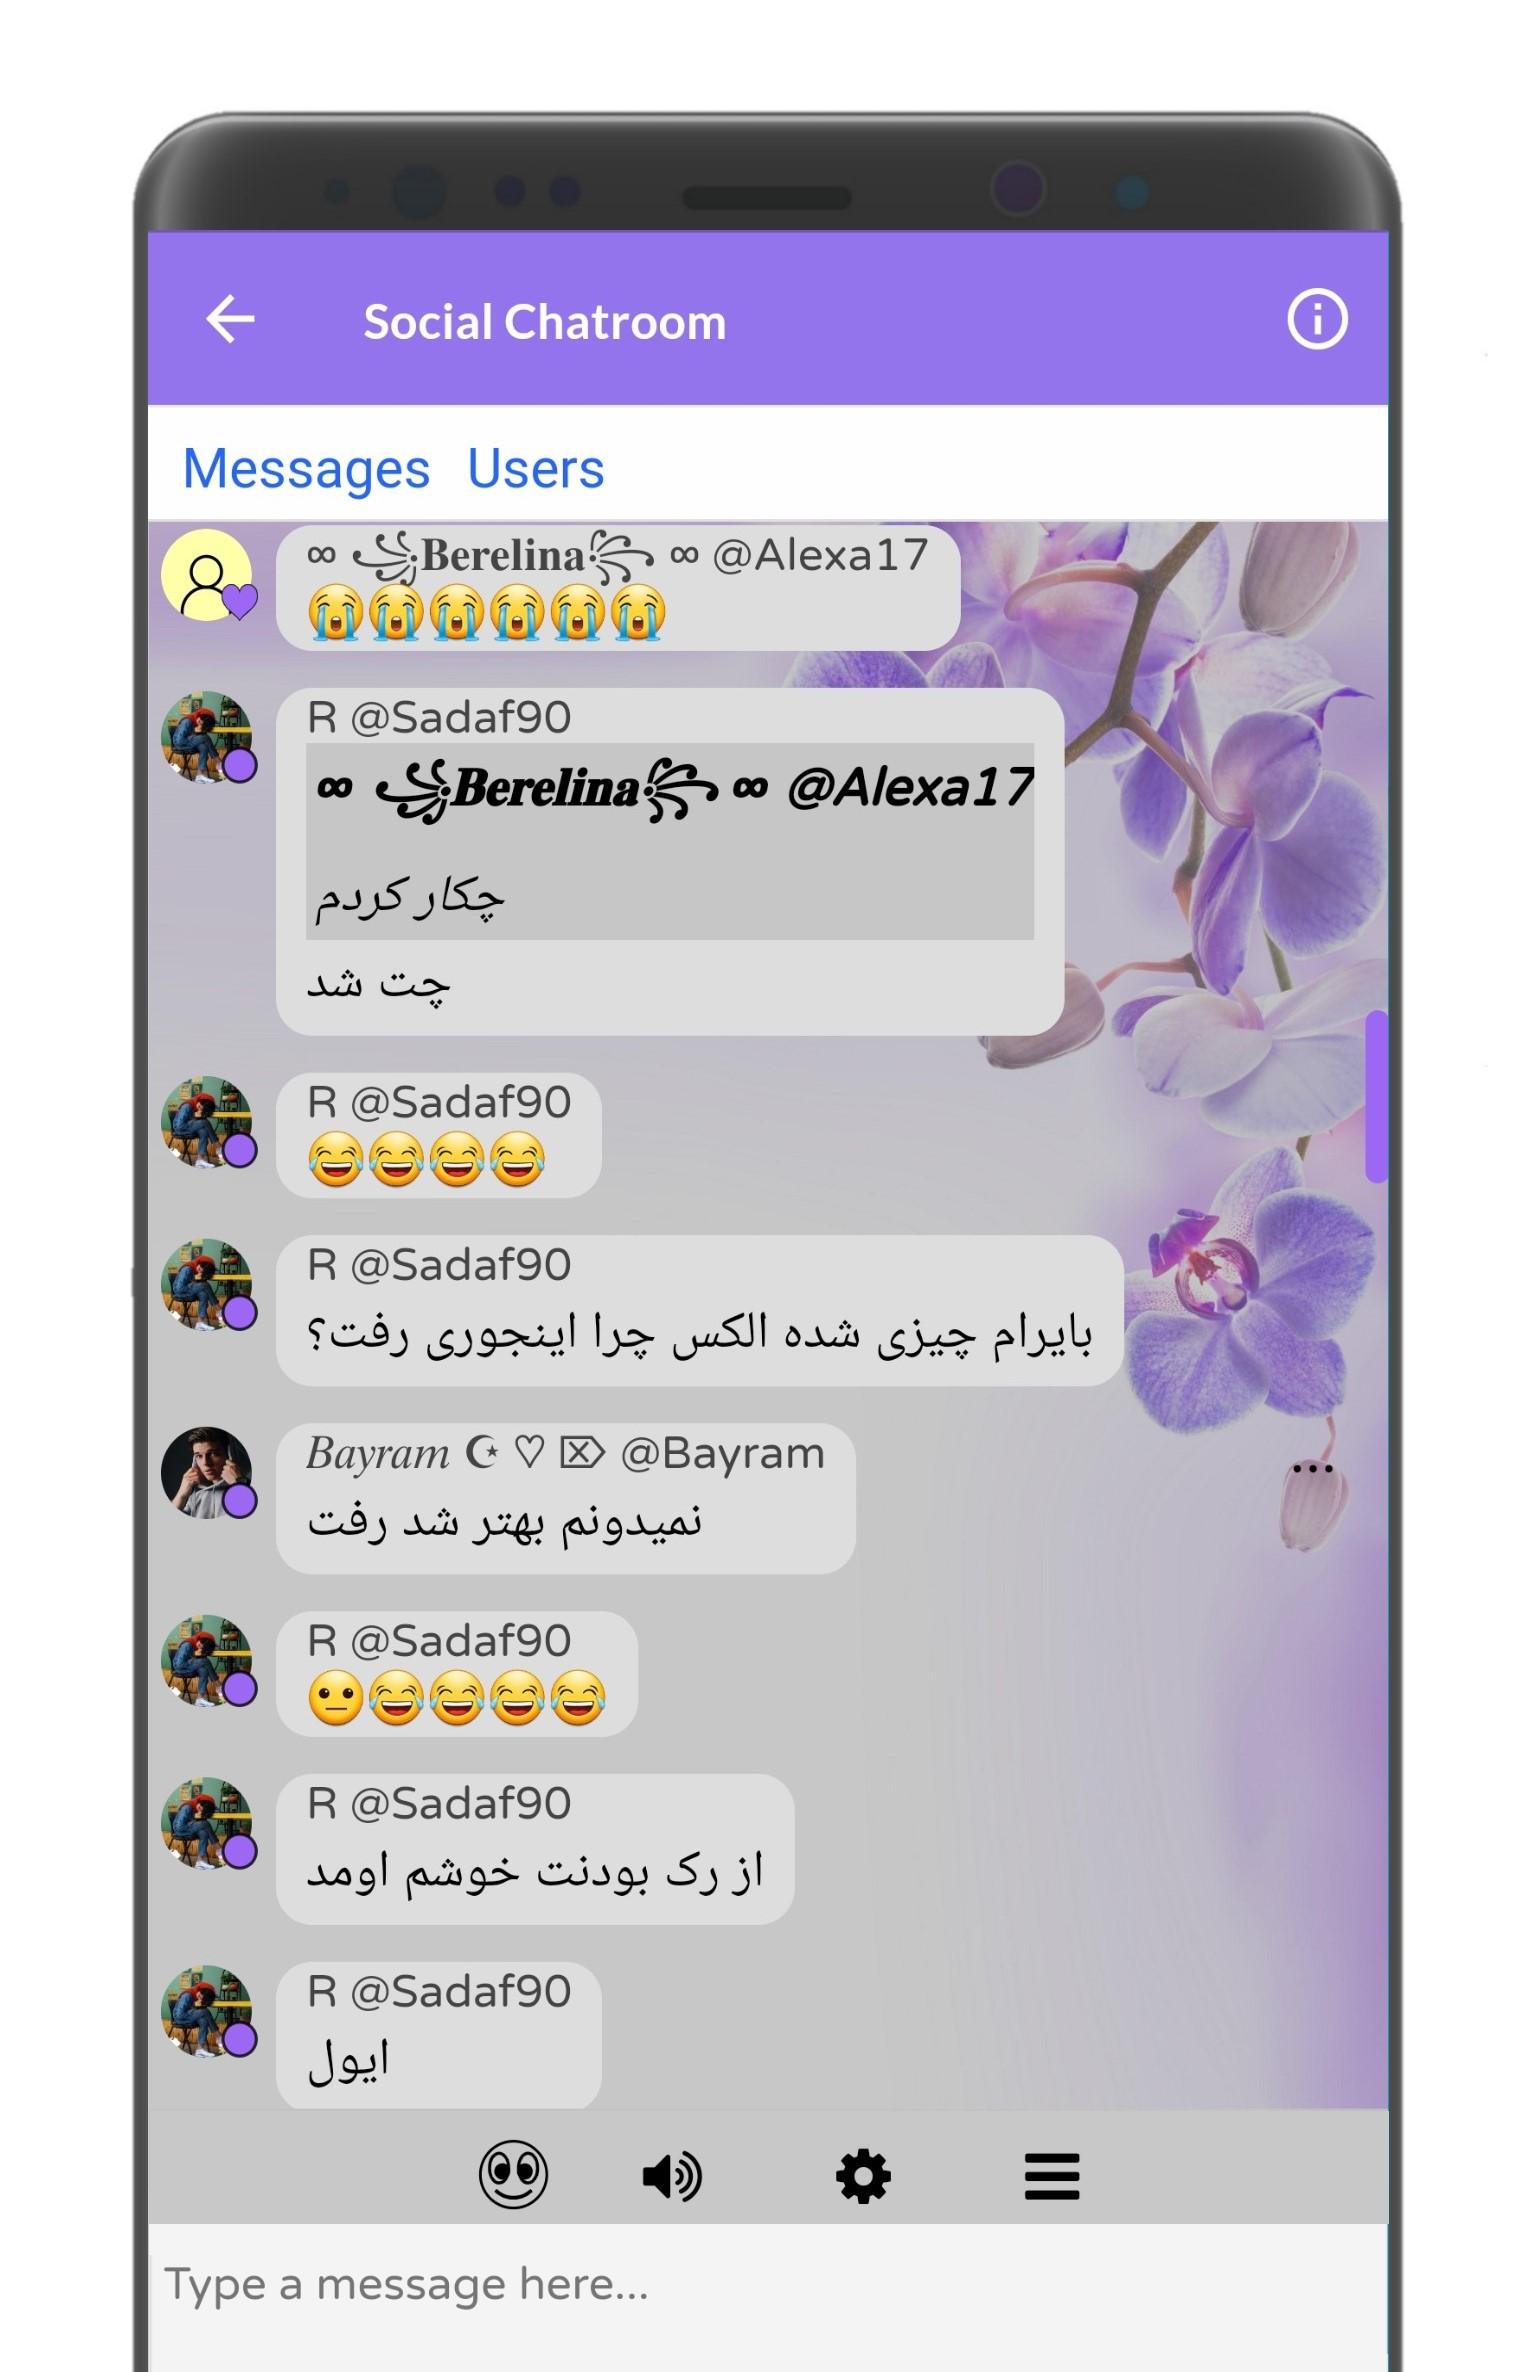This screenshot has height=2372, width=1536.
Task: Select Bayram's @Bayram username label
Action: (723, 1453)
